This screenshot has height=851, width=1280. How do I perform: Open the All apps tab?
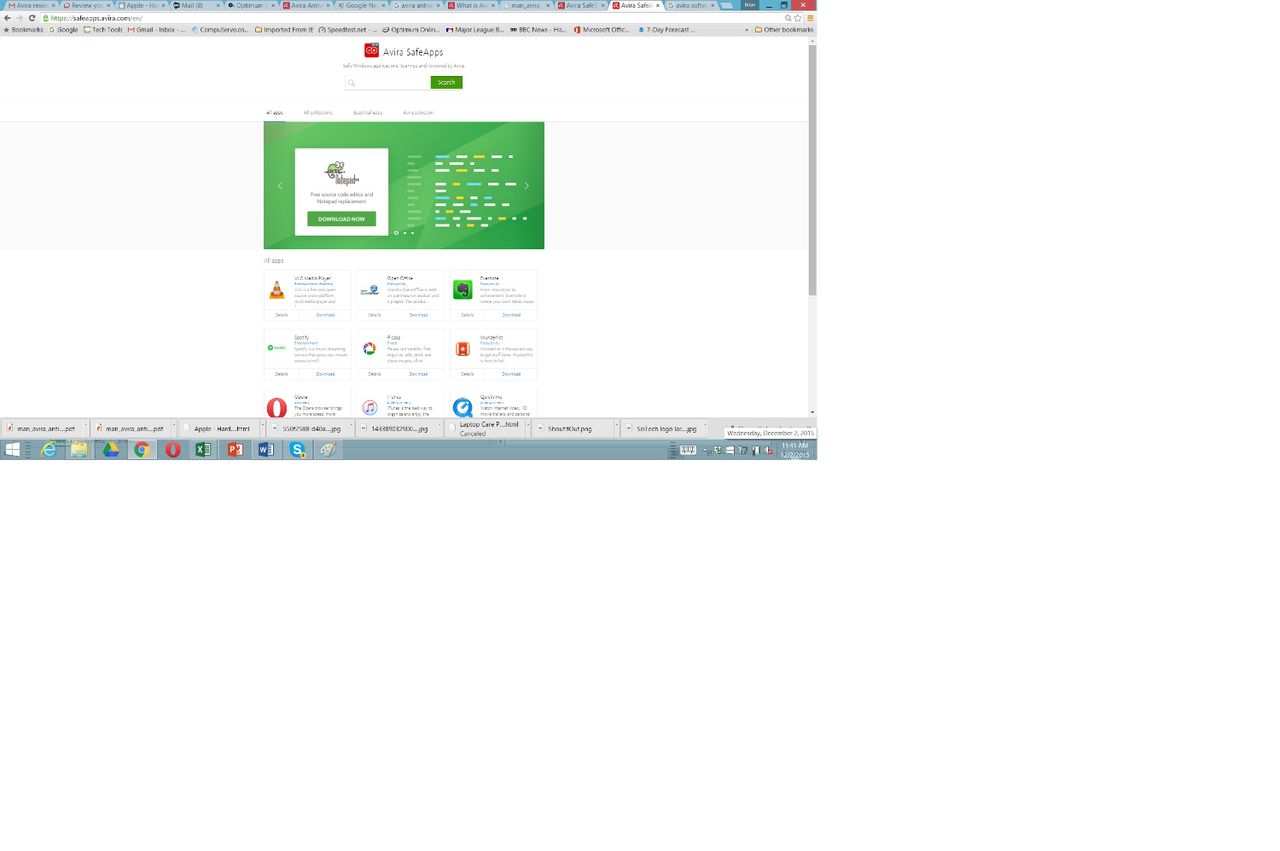274,113
